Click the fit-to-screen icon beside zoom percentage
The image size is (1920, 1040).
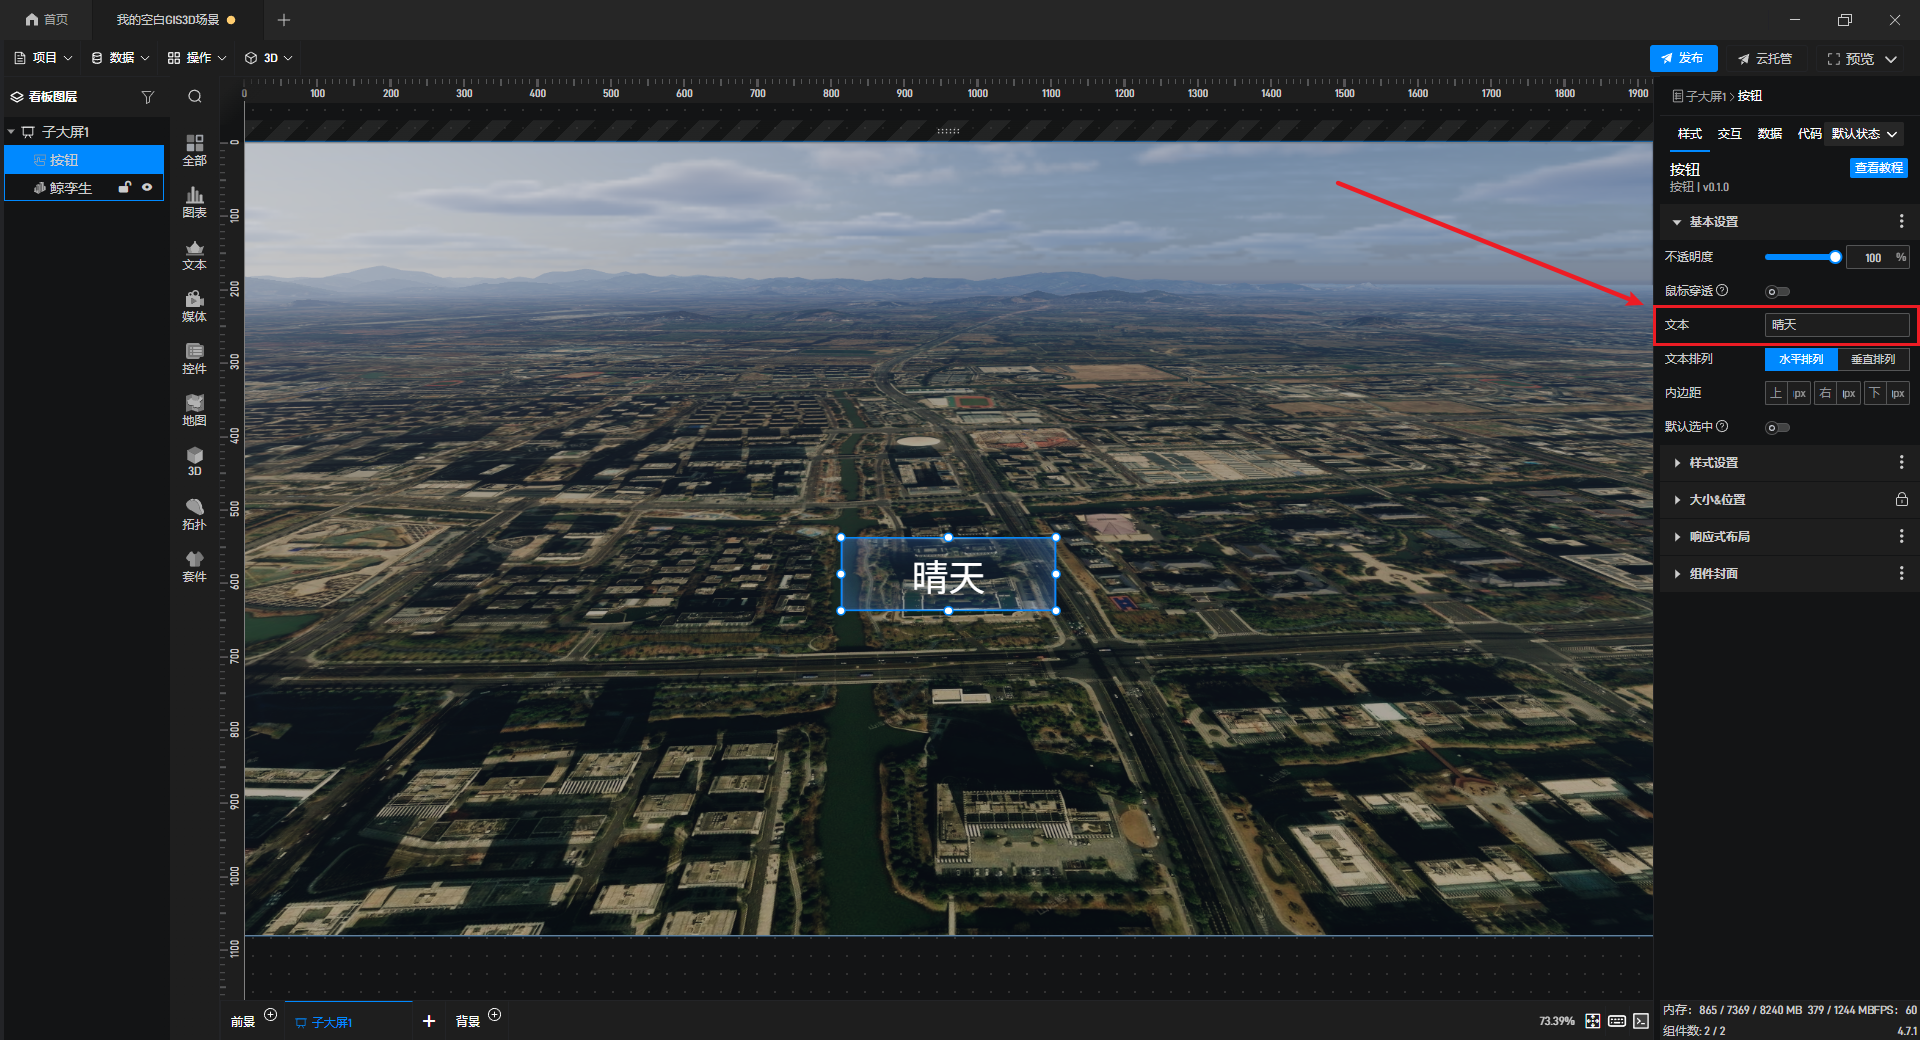[x=1593, y=1021]
